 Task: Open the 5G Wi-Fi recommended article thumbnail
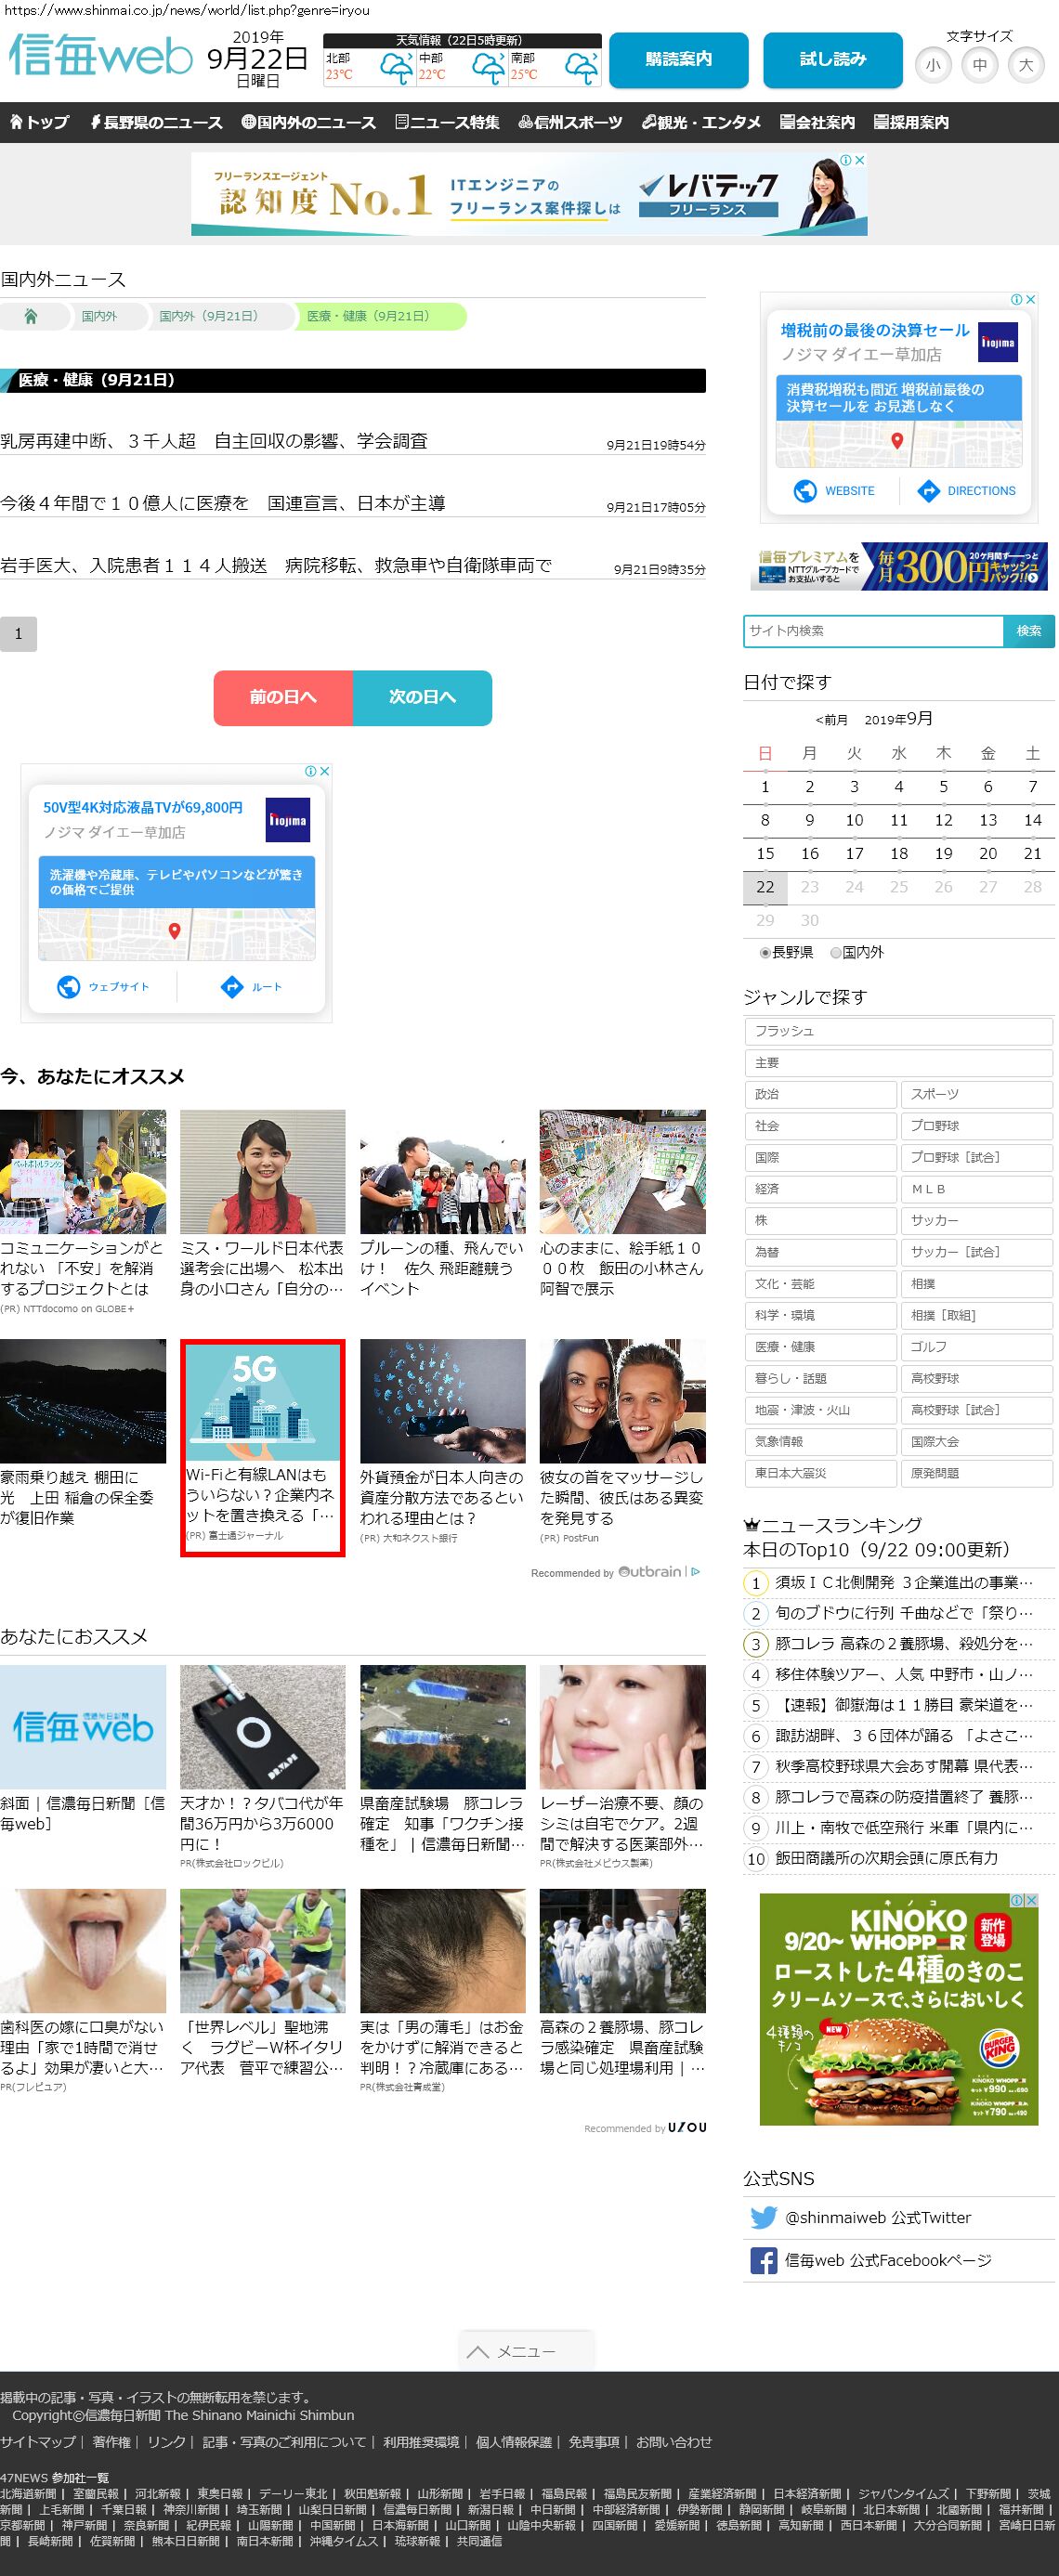262,1401
